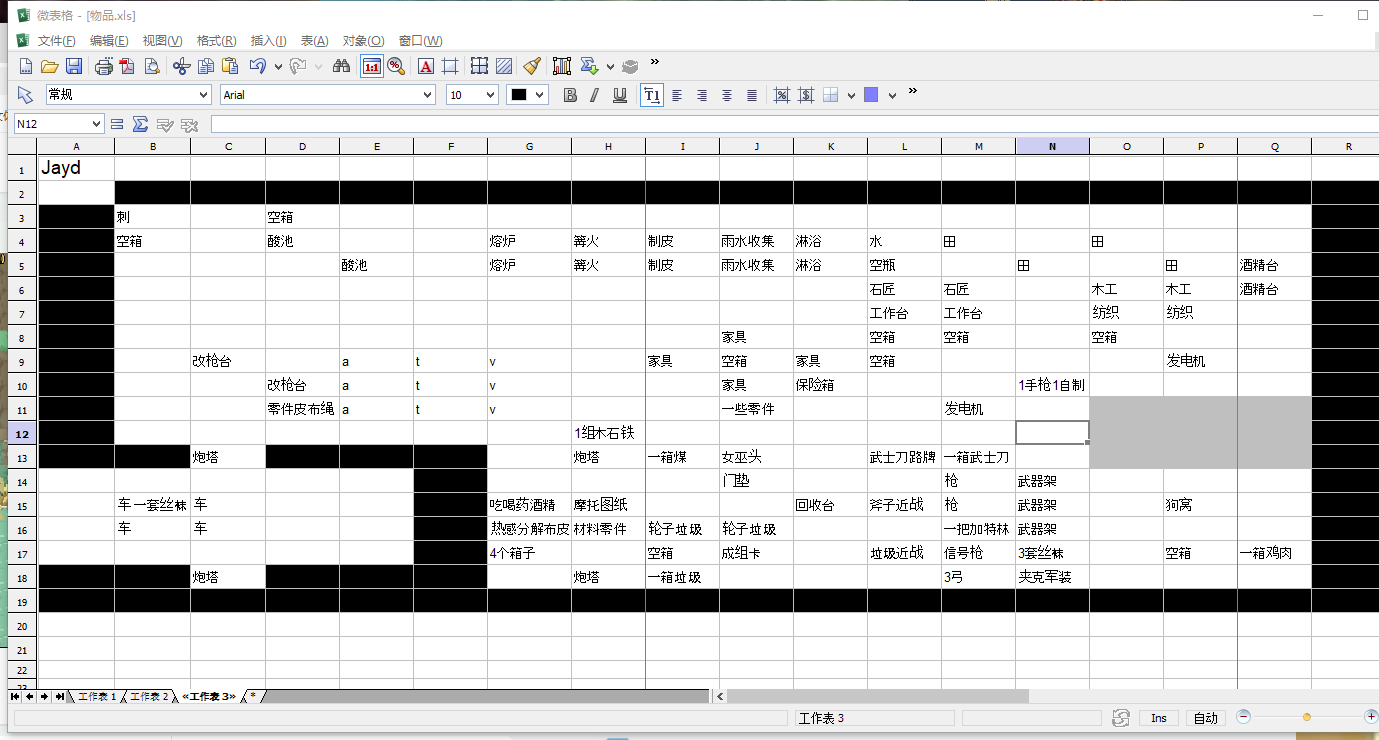This screenshot has height=740, width=1379.
Task: Click the sort icon with sigma
Action: (589, 66)
